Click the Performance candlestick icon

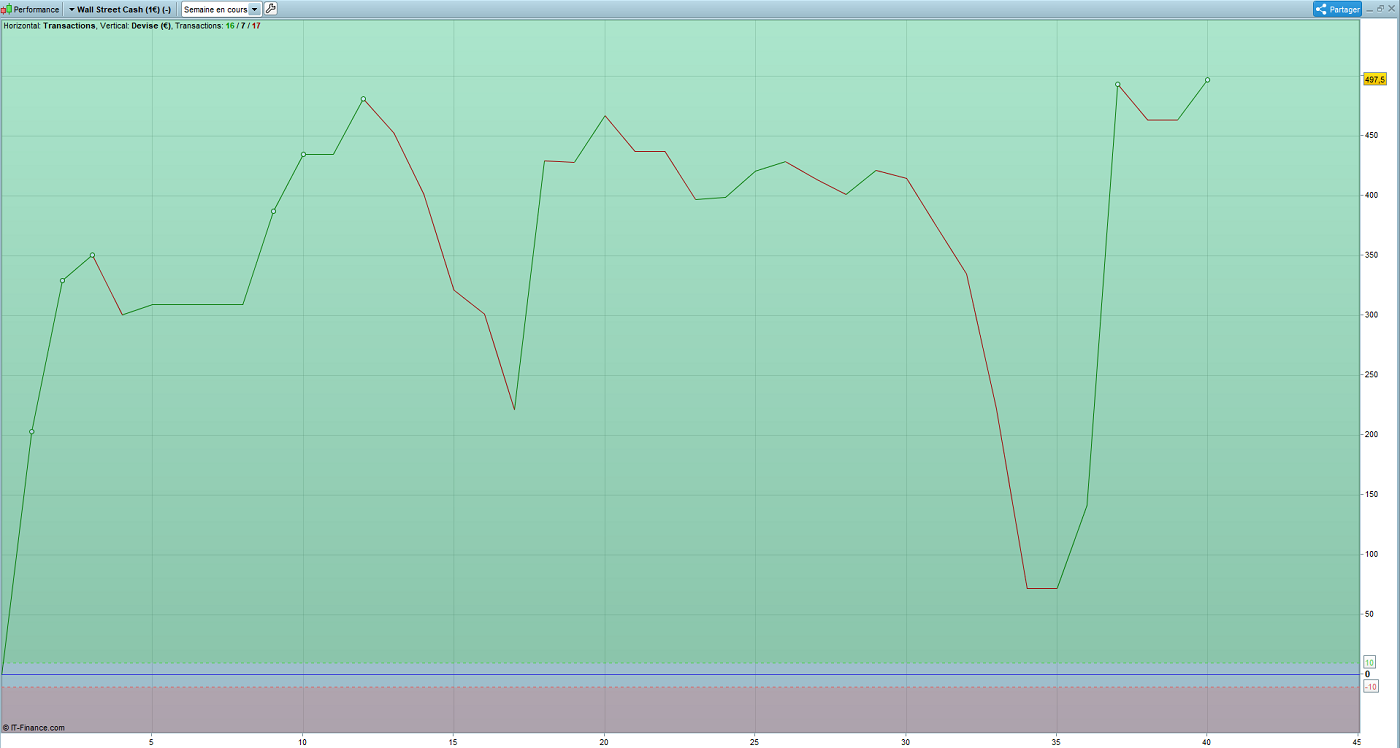[x=6, y=9]
